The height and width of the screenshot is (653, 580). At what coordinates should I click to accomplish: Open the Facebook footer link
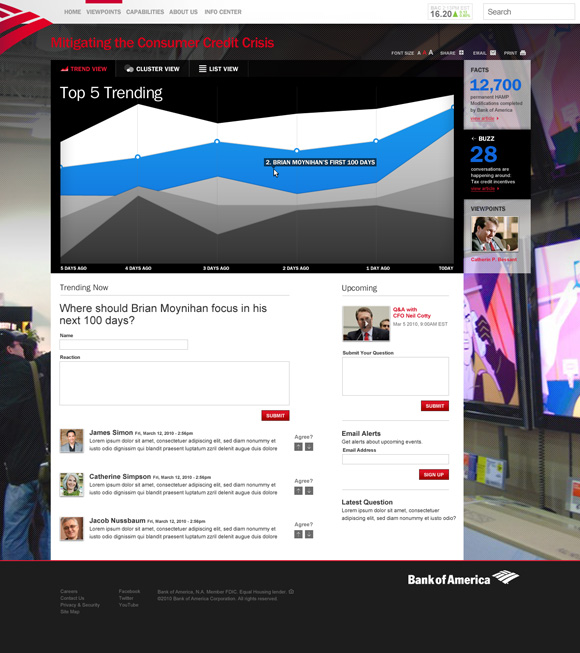pyautogui.click(x=129, y=591)
